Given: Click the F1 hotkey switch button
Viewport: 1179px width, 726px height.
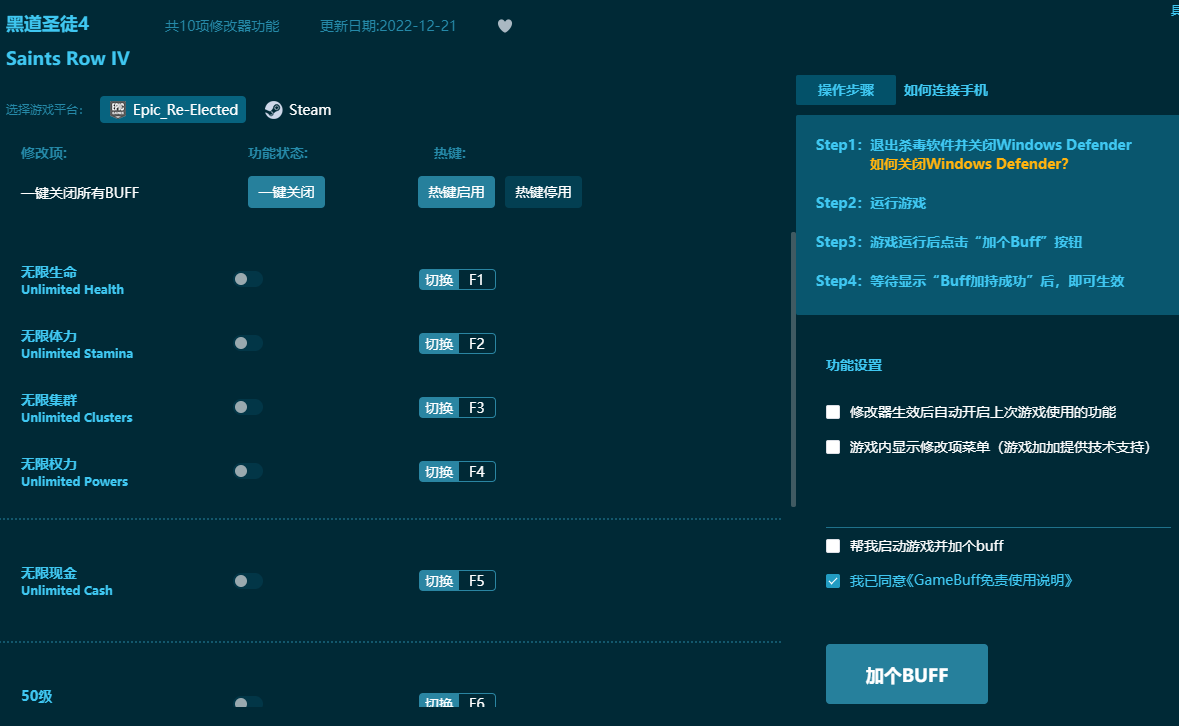Looking at the screenshot, I should [x=439, y=280].
